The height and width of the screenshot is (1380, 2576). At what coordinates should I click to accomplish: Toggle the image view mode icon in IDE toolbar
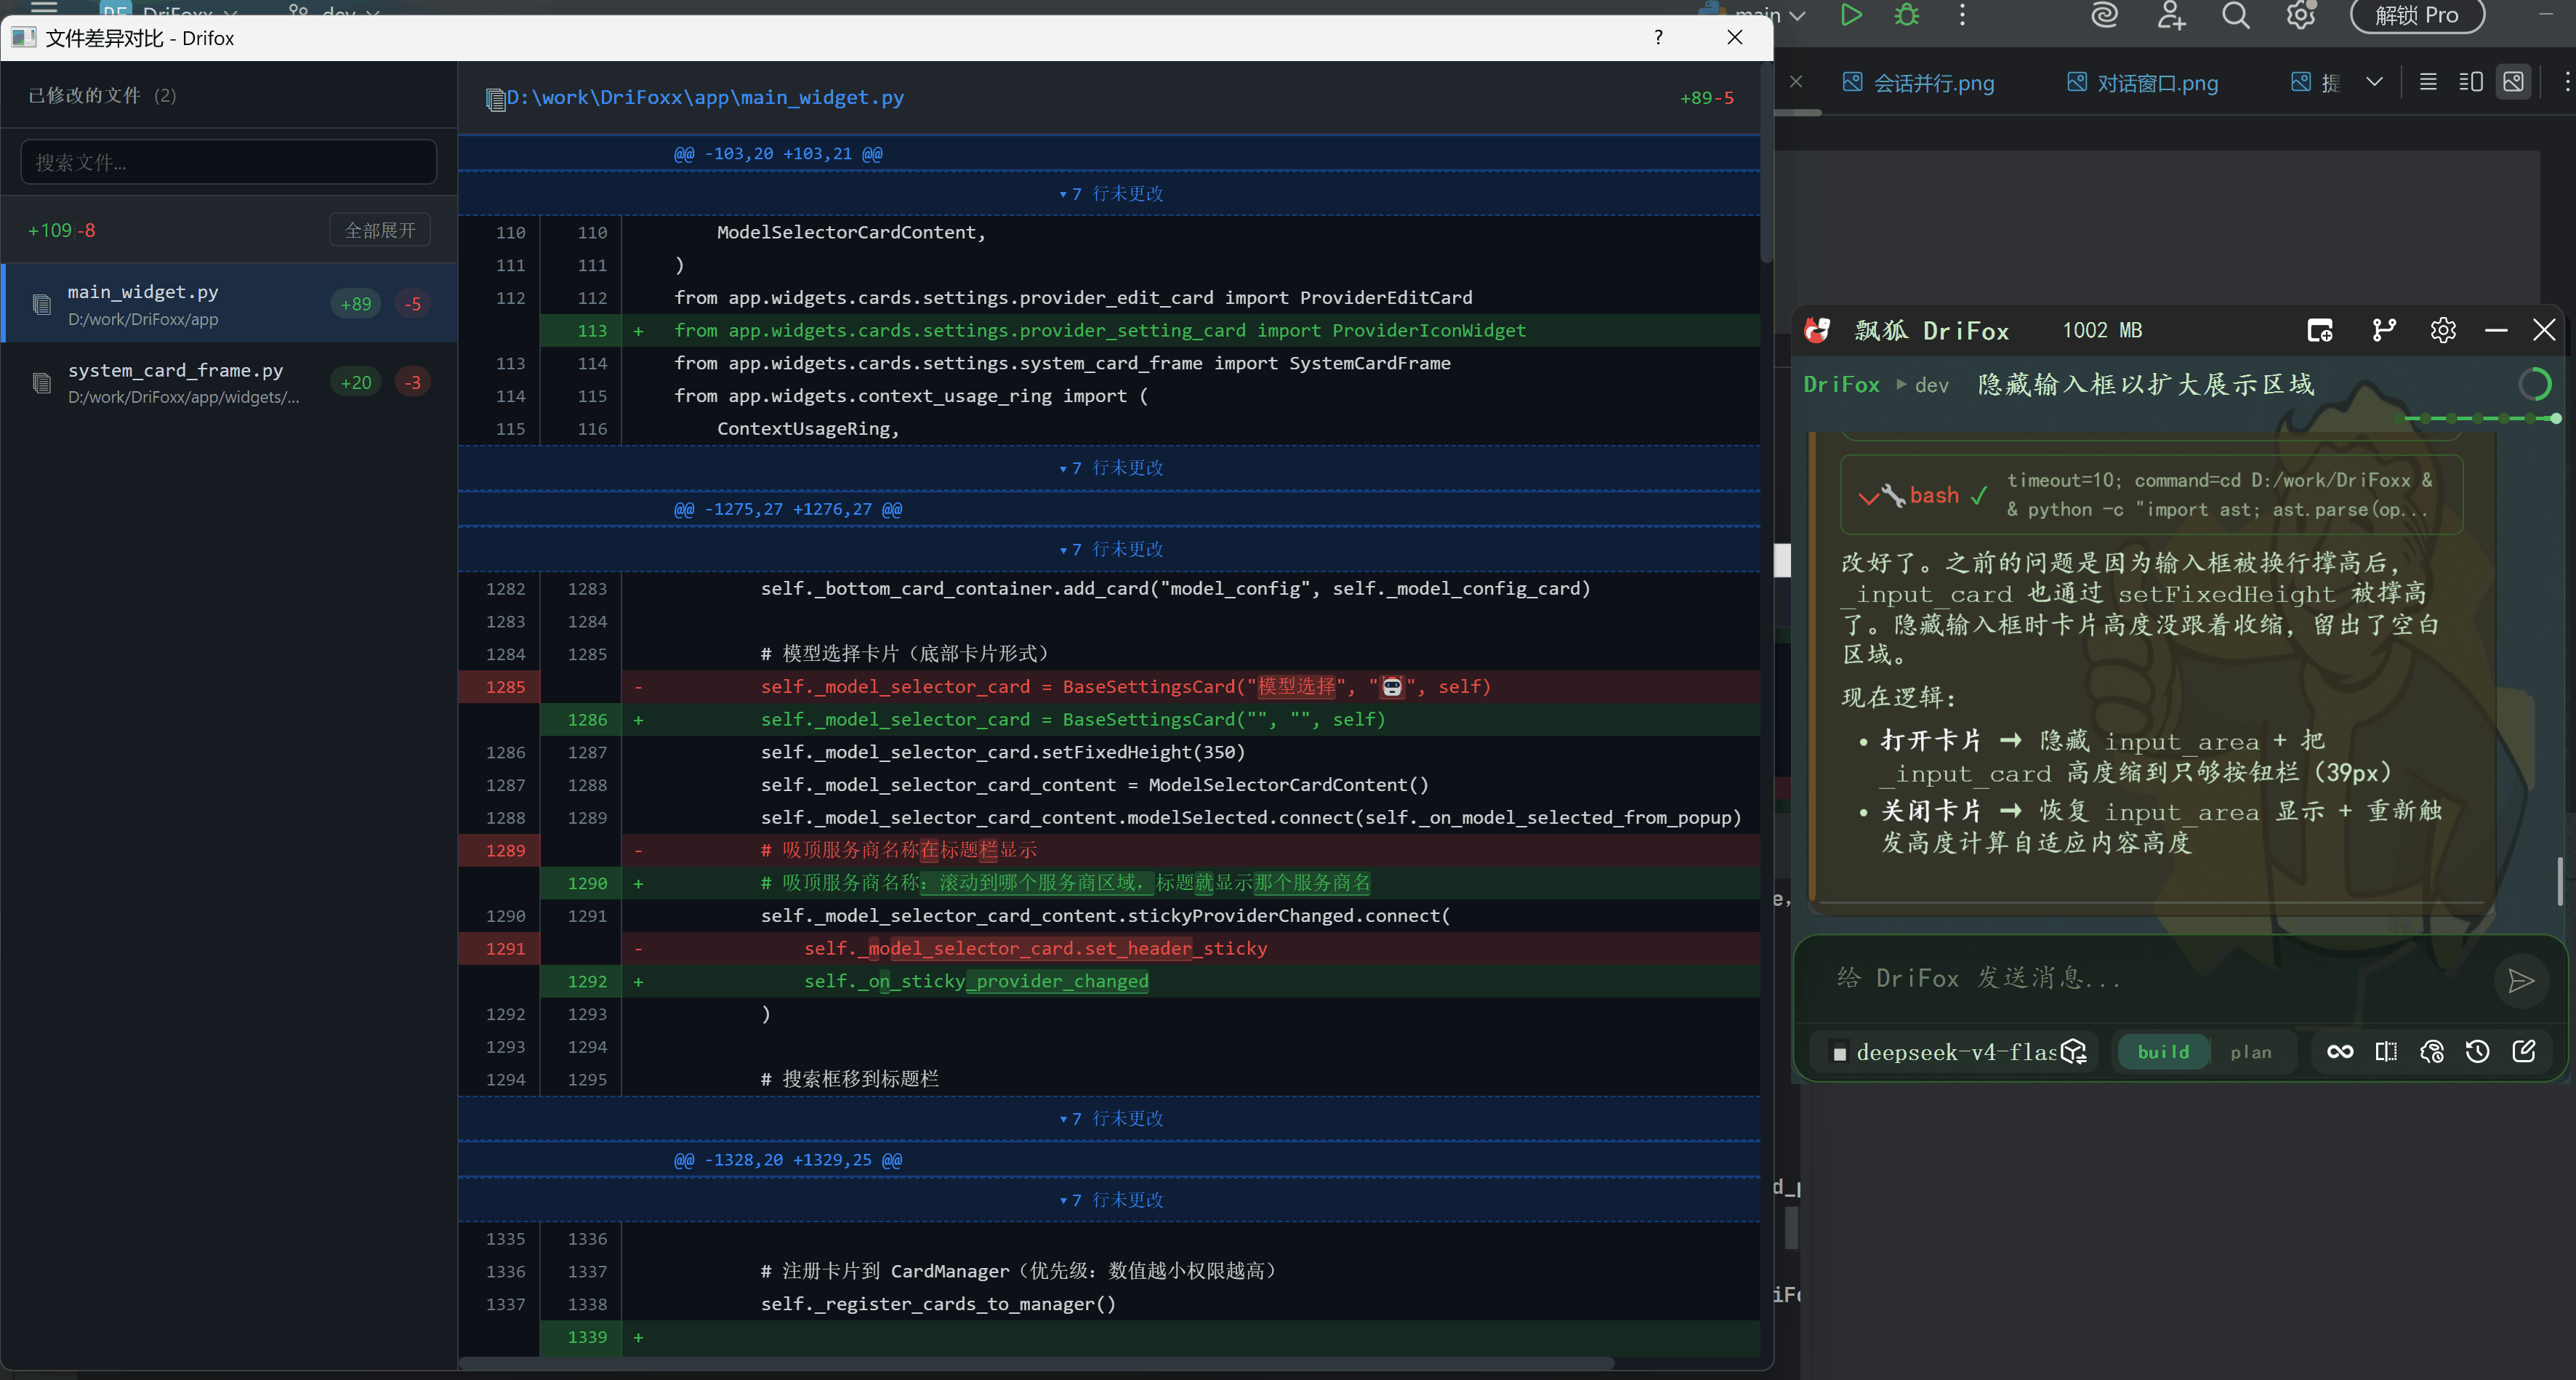[2513, 82]
